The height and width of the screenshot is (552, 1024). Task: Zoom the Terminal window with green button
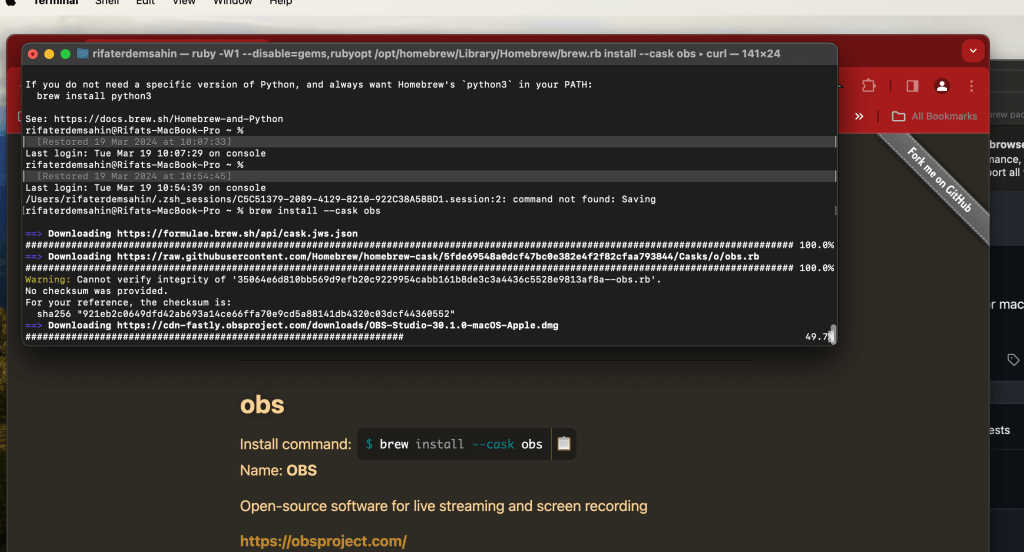click(65, 54)
